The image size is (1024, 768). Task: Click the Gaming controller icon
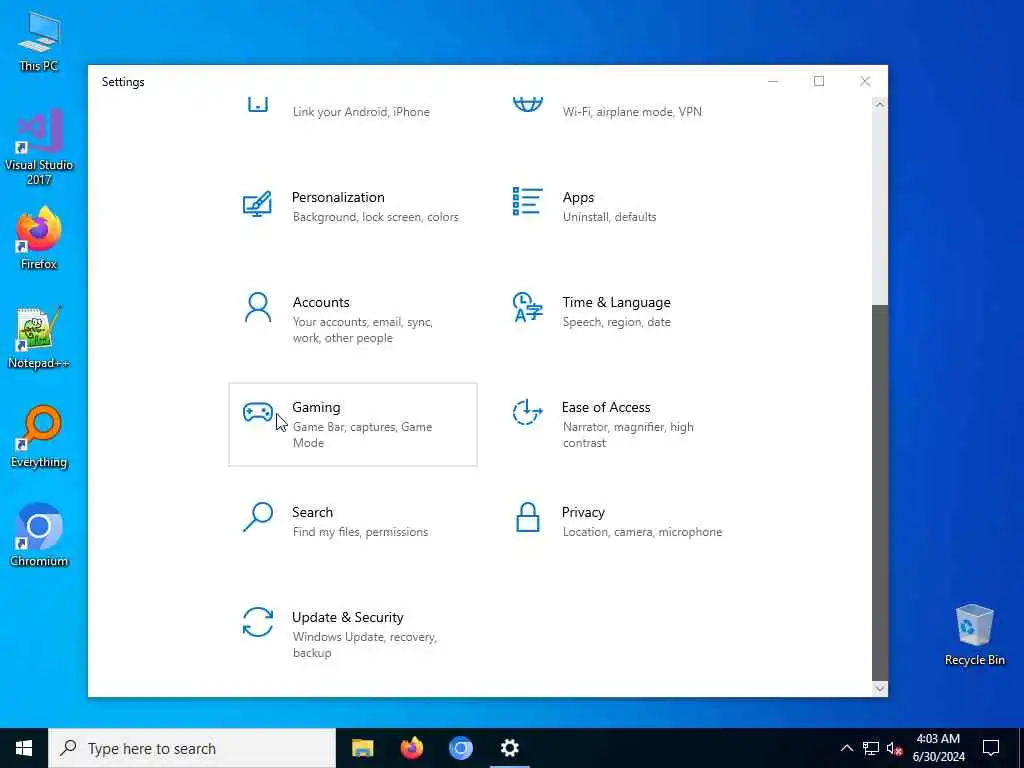point(257,413)
